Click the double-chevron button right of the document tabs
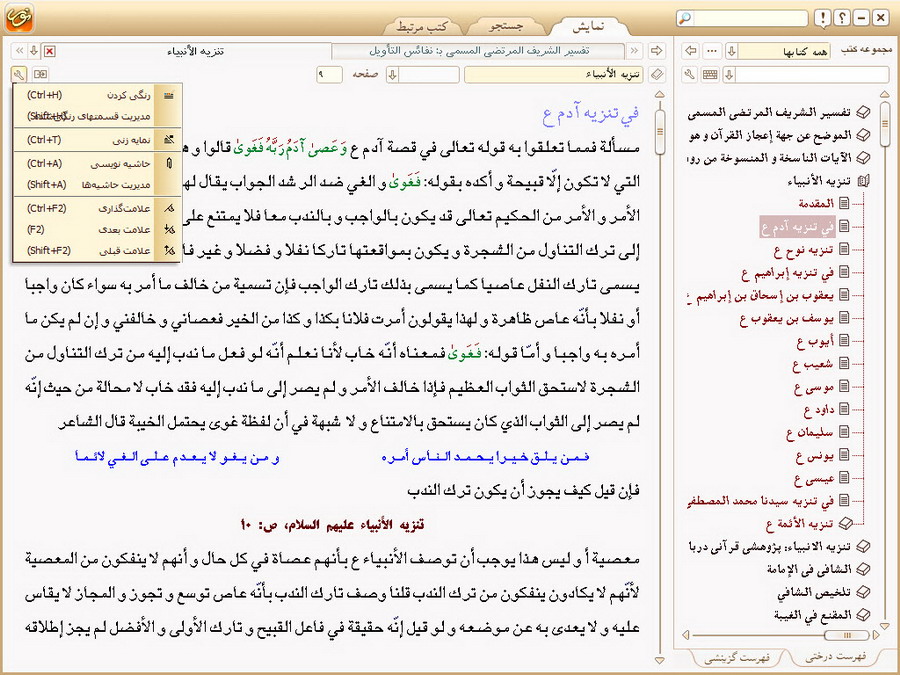 click(x=634, y=51)
